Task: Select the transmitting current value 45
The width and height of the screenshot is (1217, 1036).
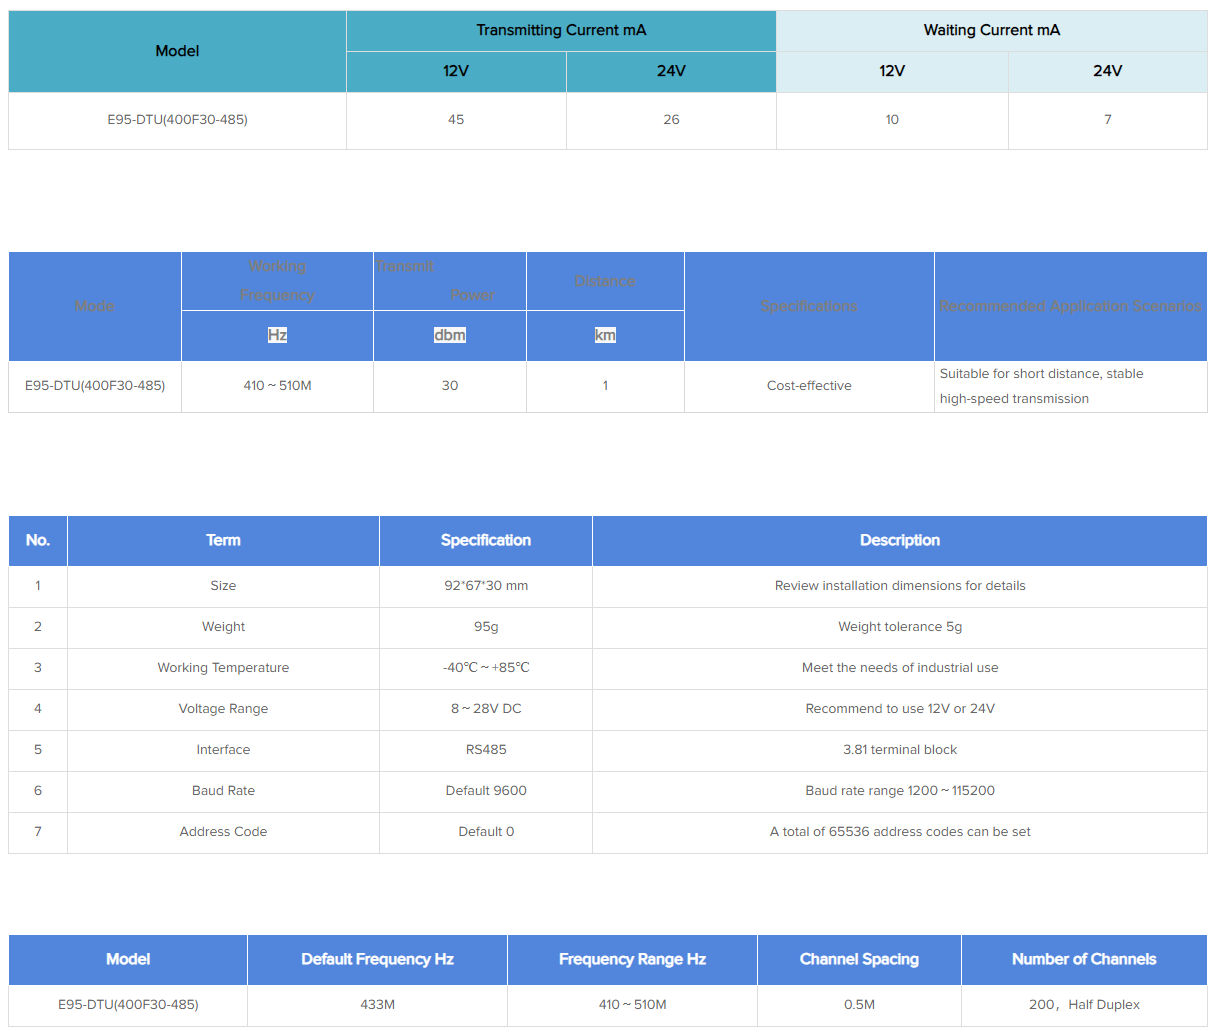Action: (x=456, y=119)
